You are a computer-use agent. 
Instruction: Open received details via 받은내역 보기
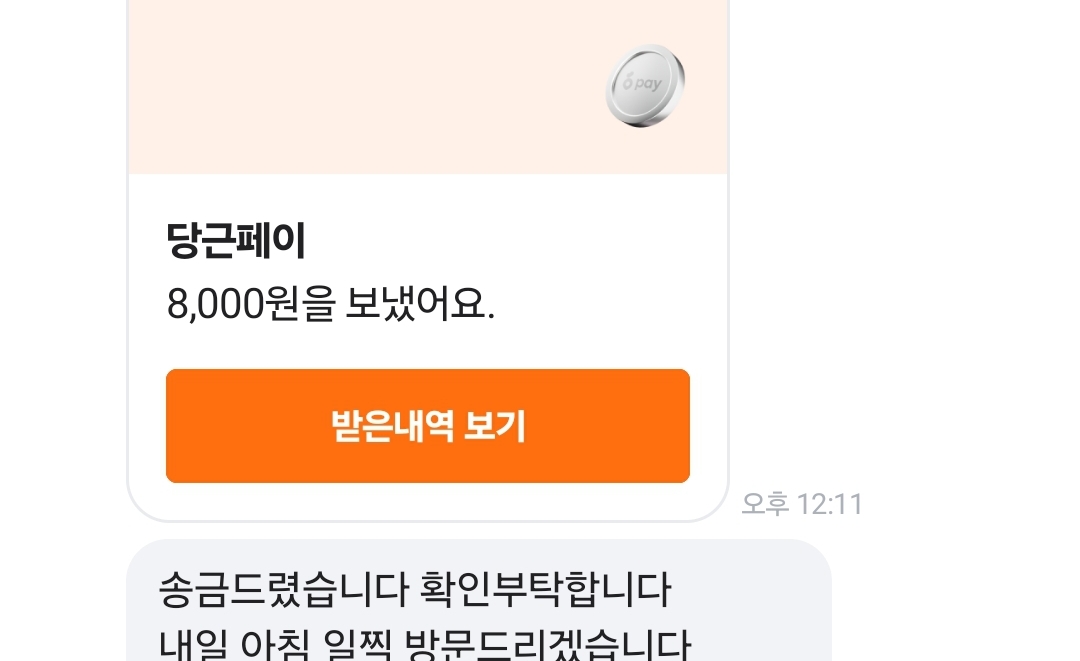pos(428,426)
